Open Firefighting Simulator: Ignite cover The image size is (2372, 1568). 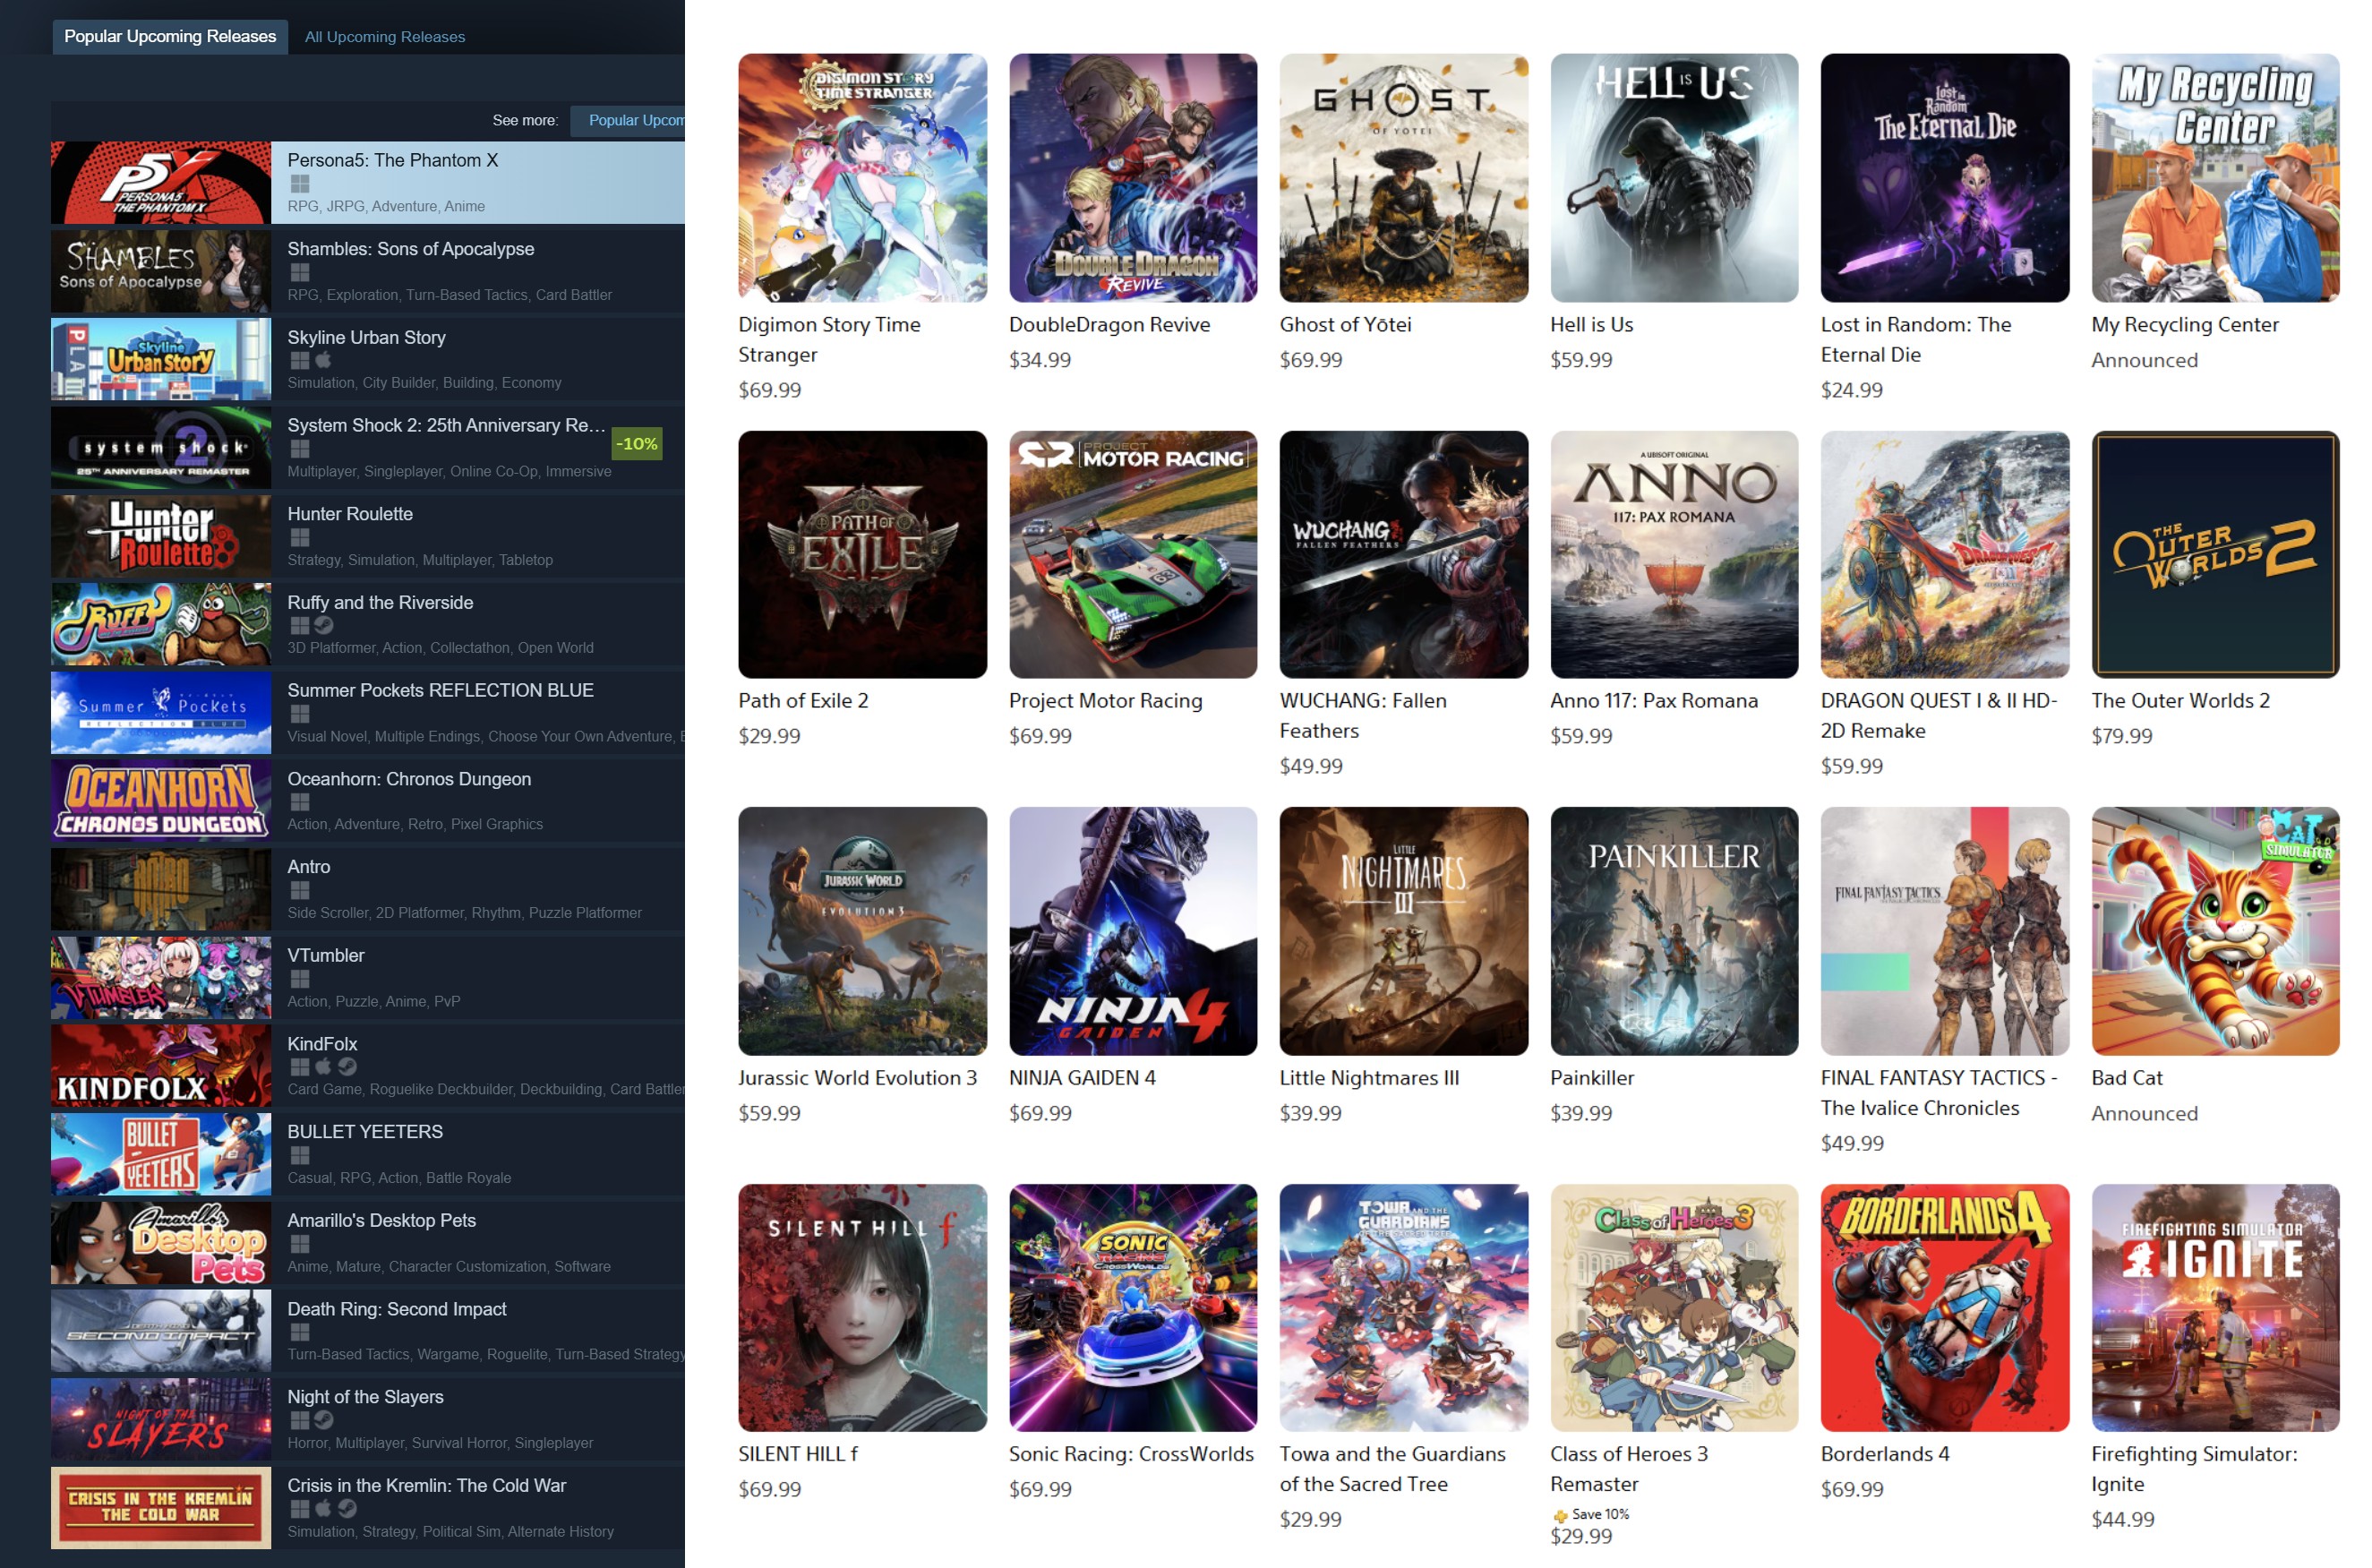(x=2215, y=1308)
